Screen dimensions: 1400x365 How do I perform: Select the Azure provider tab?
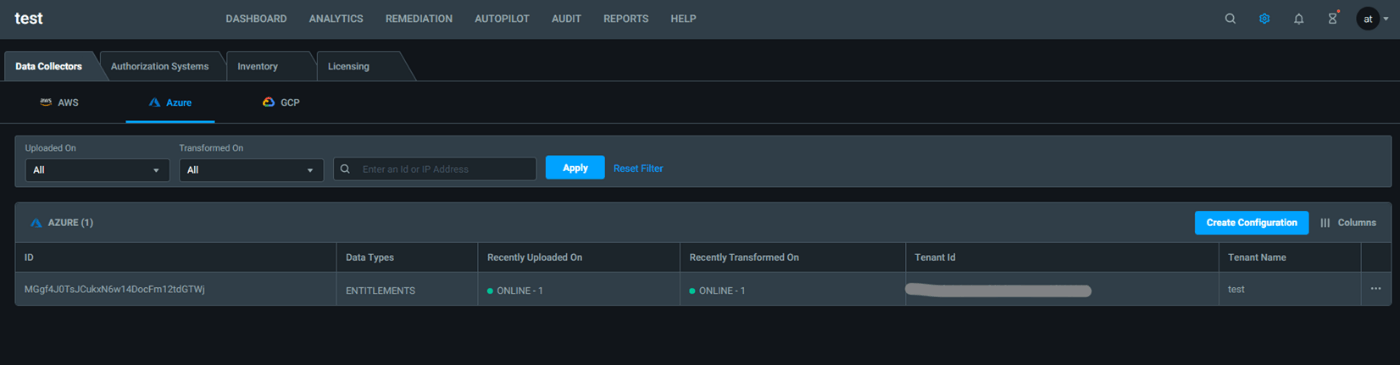[170, 102]
